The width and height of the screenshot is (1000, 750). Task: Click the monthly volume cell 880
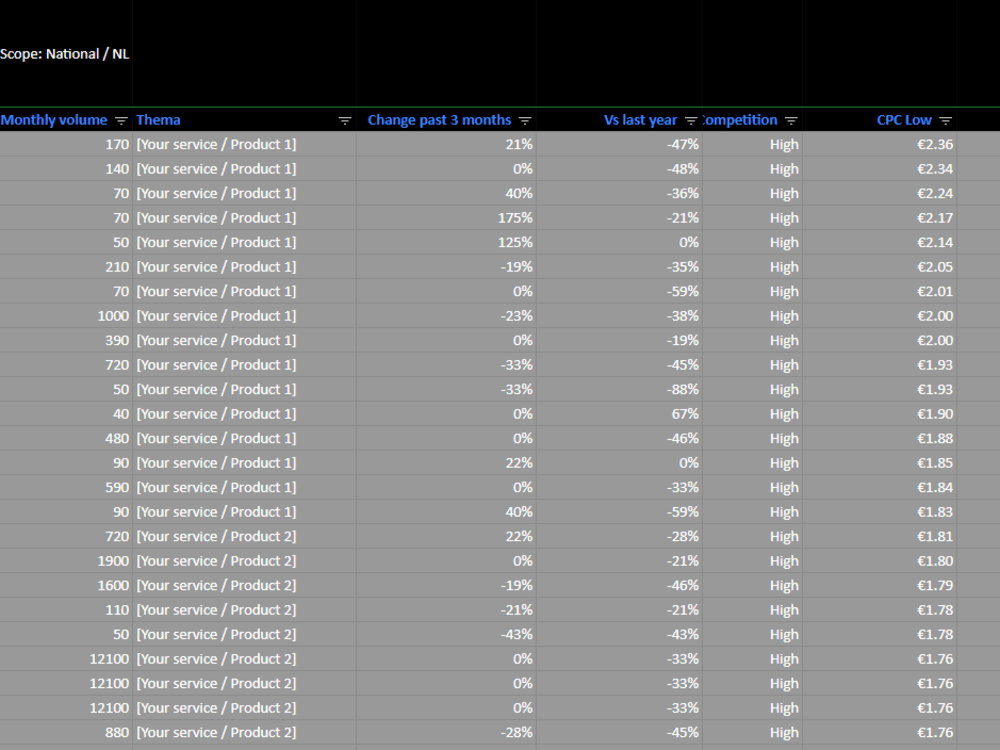[66, 733]
